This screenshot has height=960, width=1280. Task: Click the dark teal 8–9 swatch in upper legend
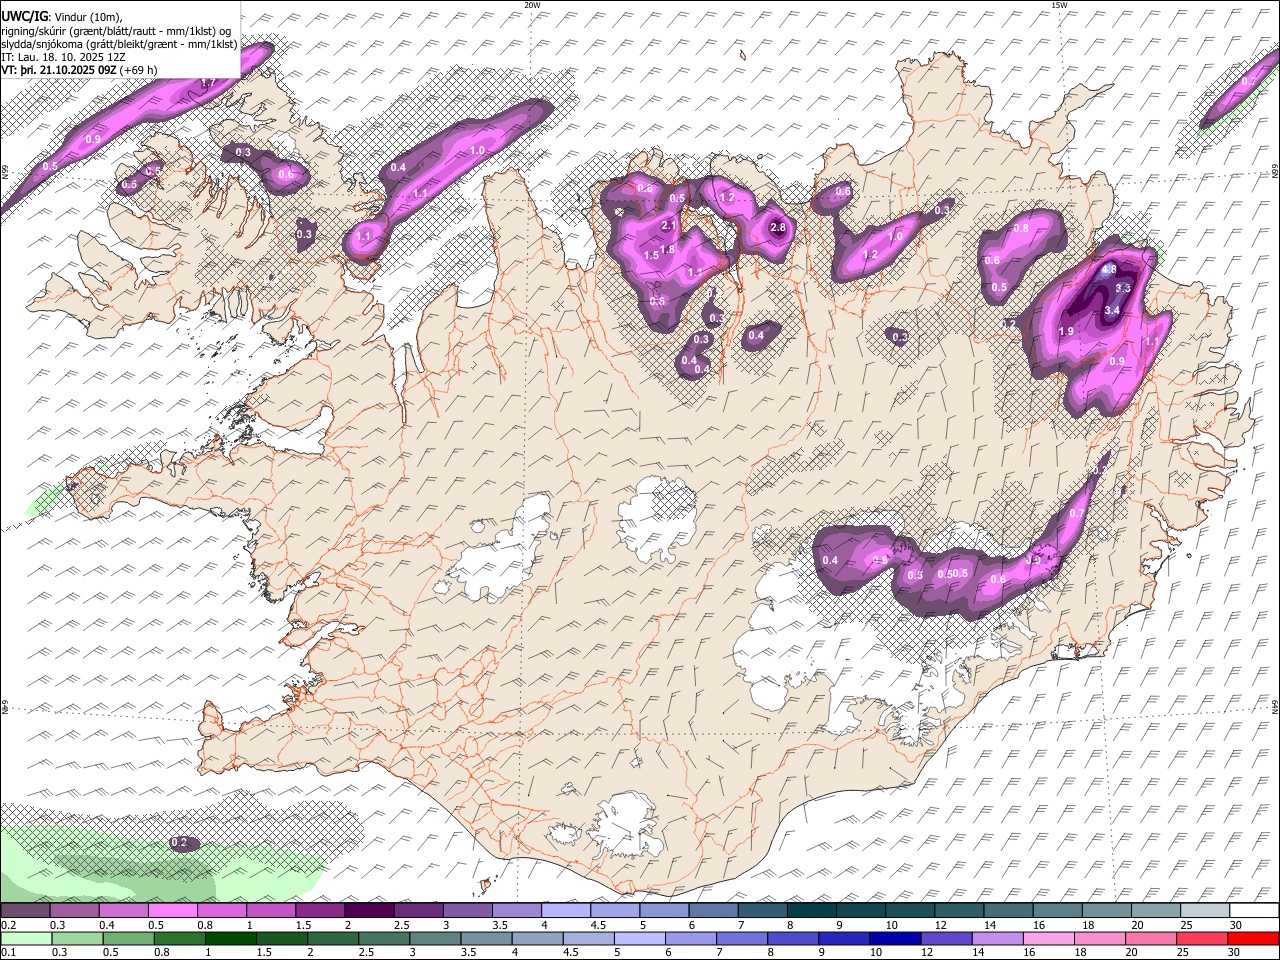[x=812, y=911]
